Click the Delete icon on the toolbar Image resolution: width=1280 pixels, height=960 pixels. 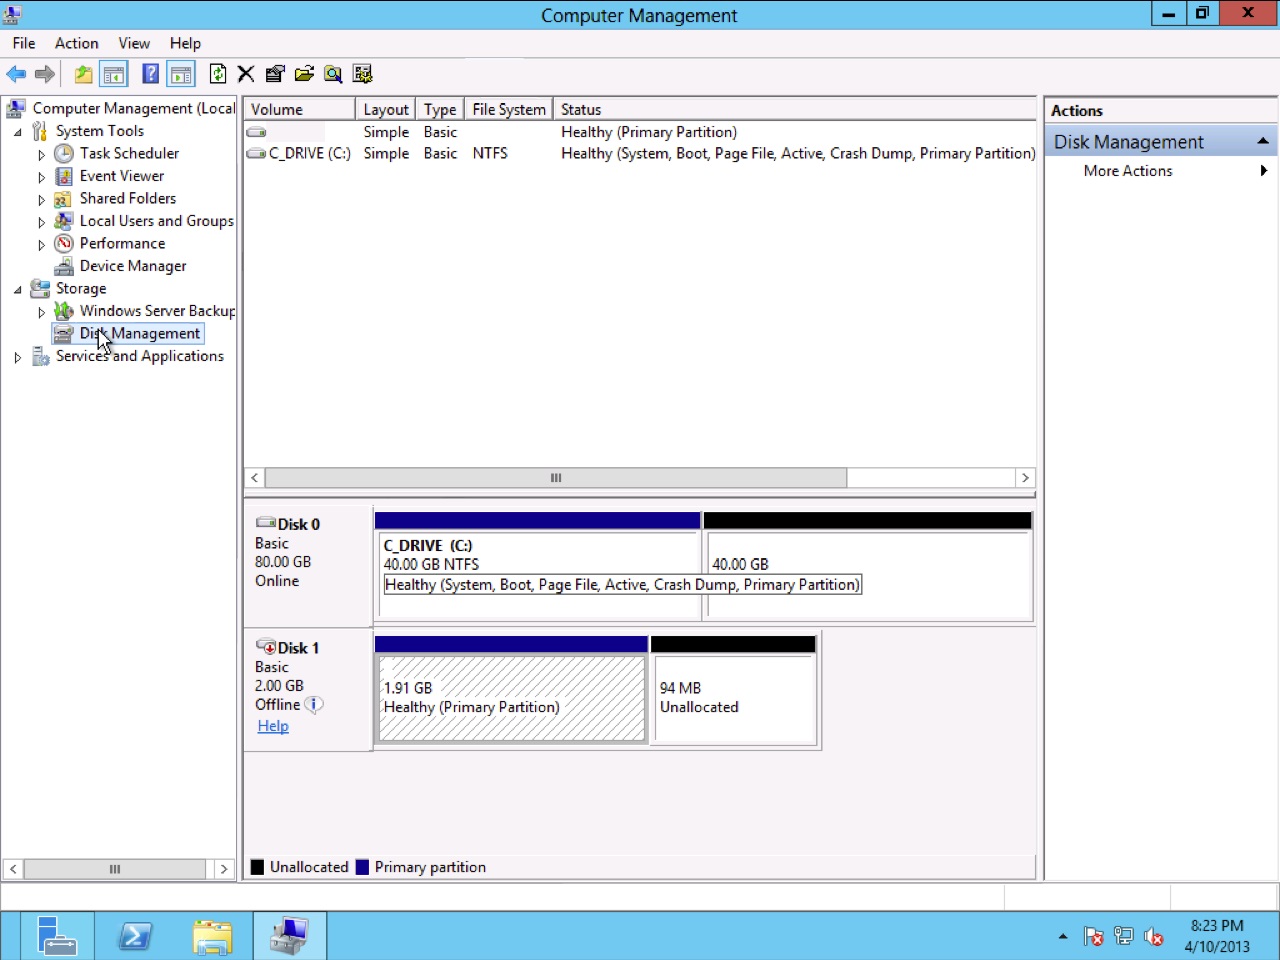[246, 73]
